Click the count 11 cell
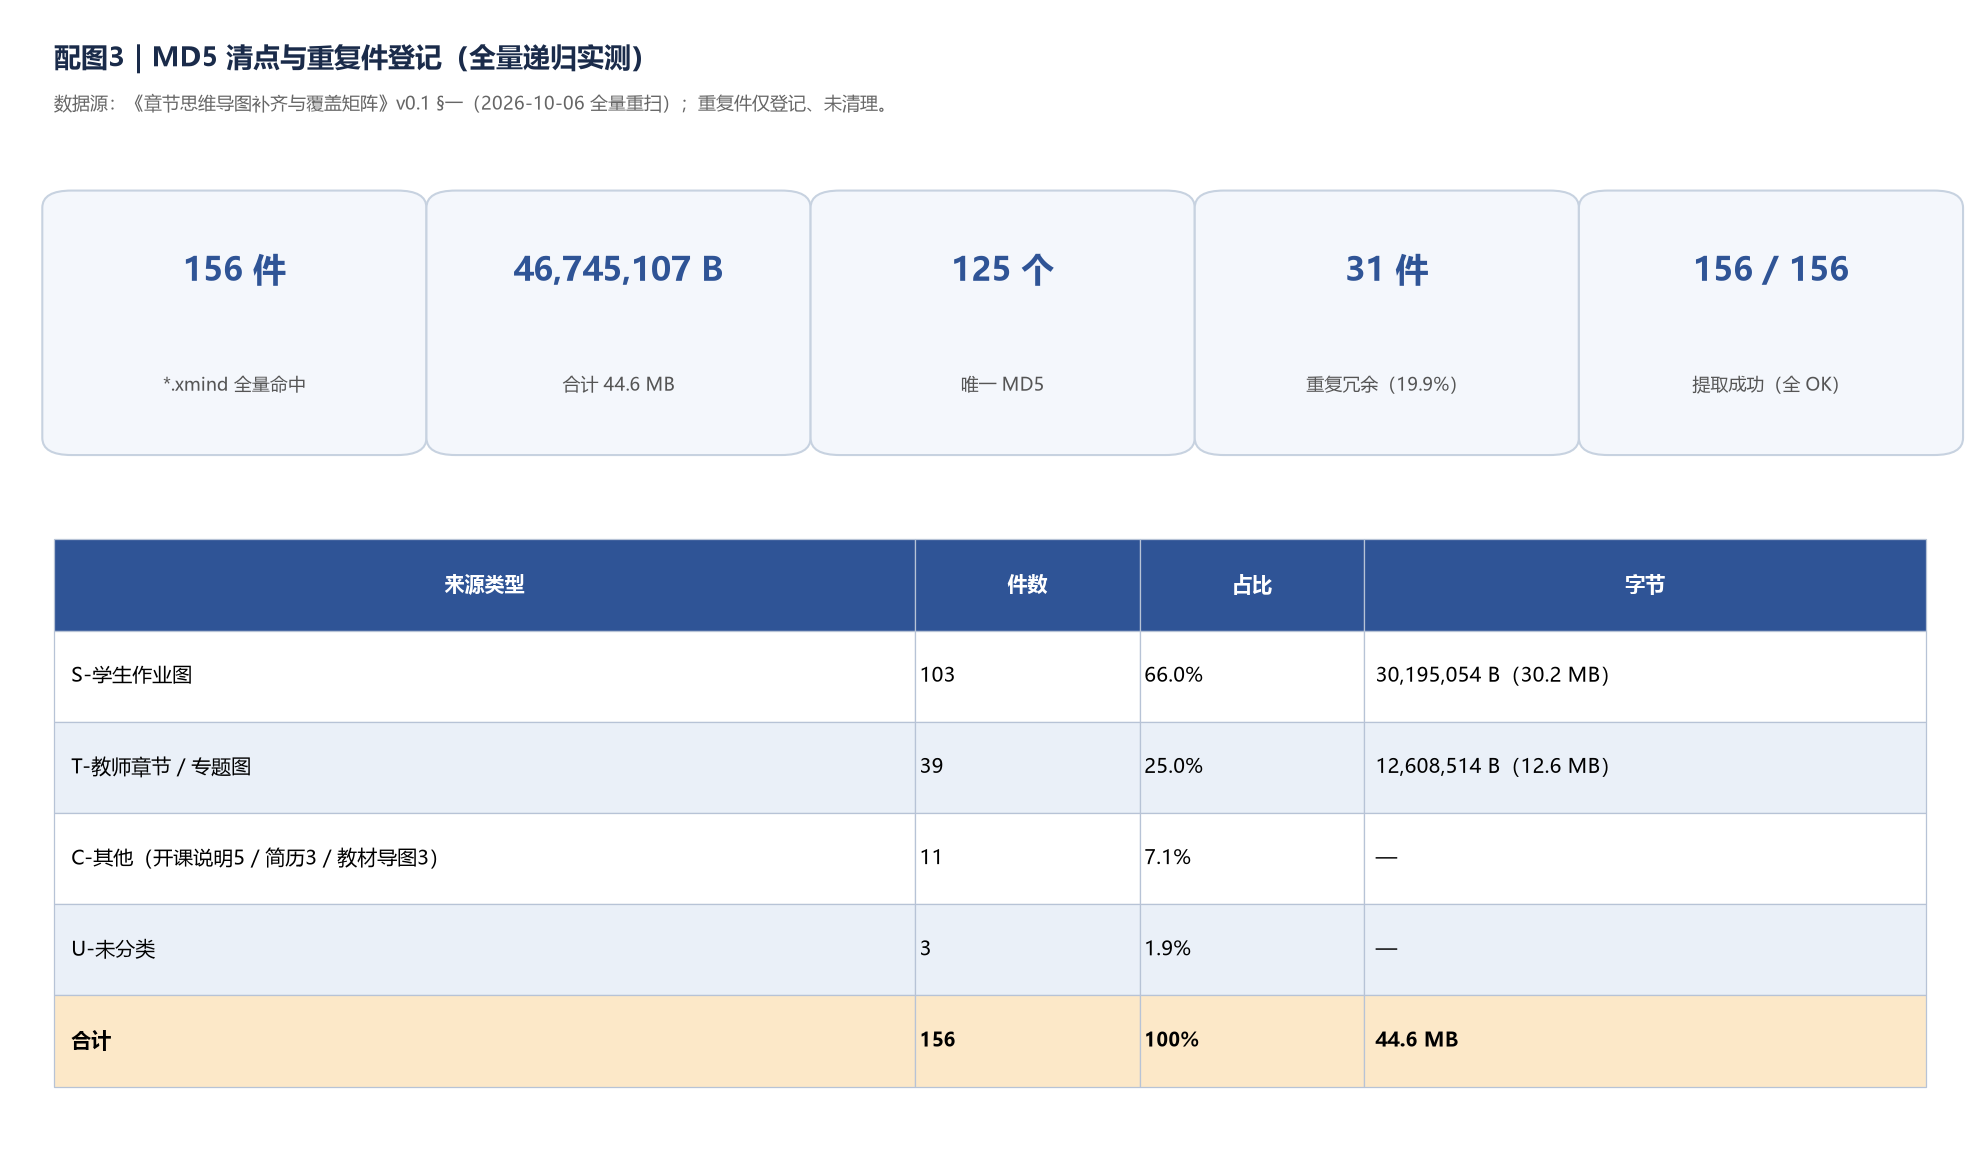This screenshot has width=1980, height=1170. coord(1027,859)
